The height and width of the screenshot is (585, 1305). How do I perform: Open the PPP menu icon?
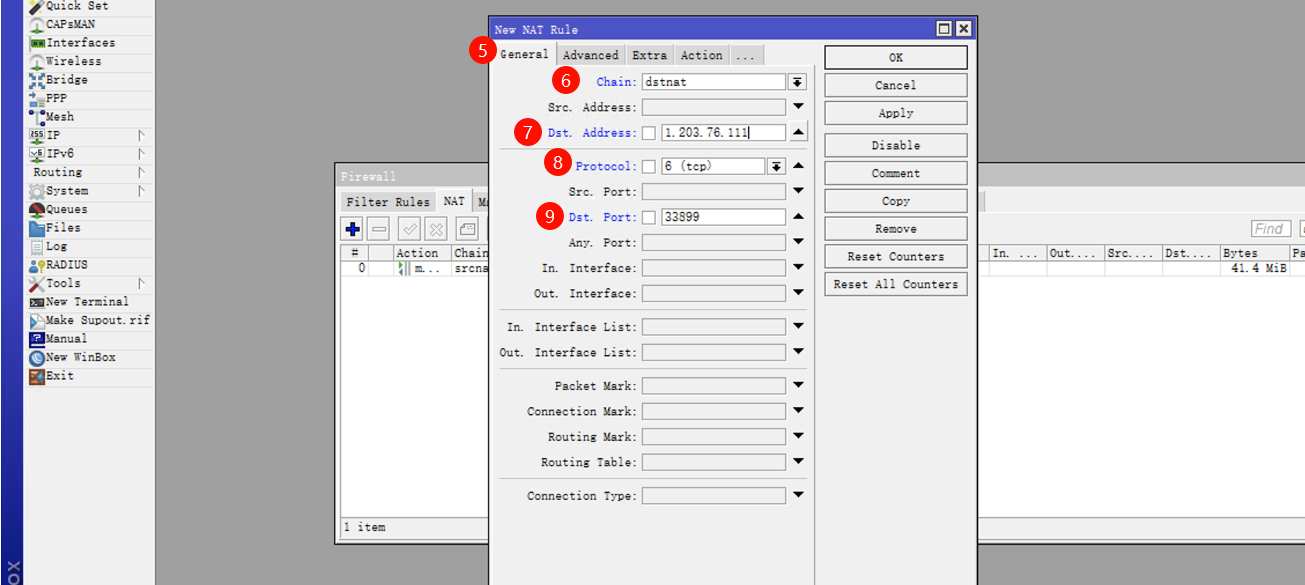[x=37, y=99]
